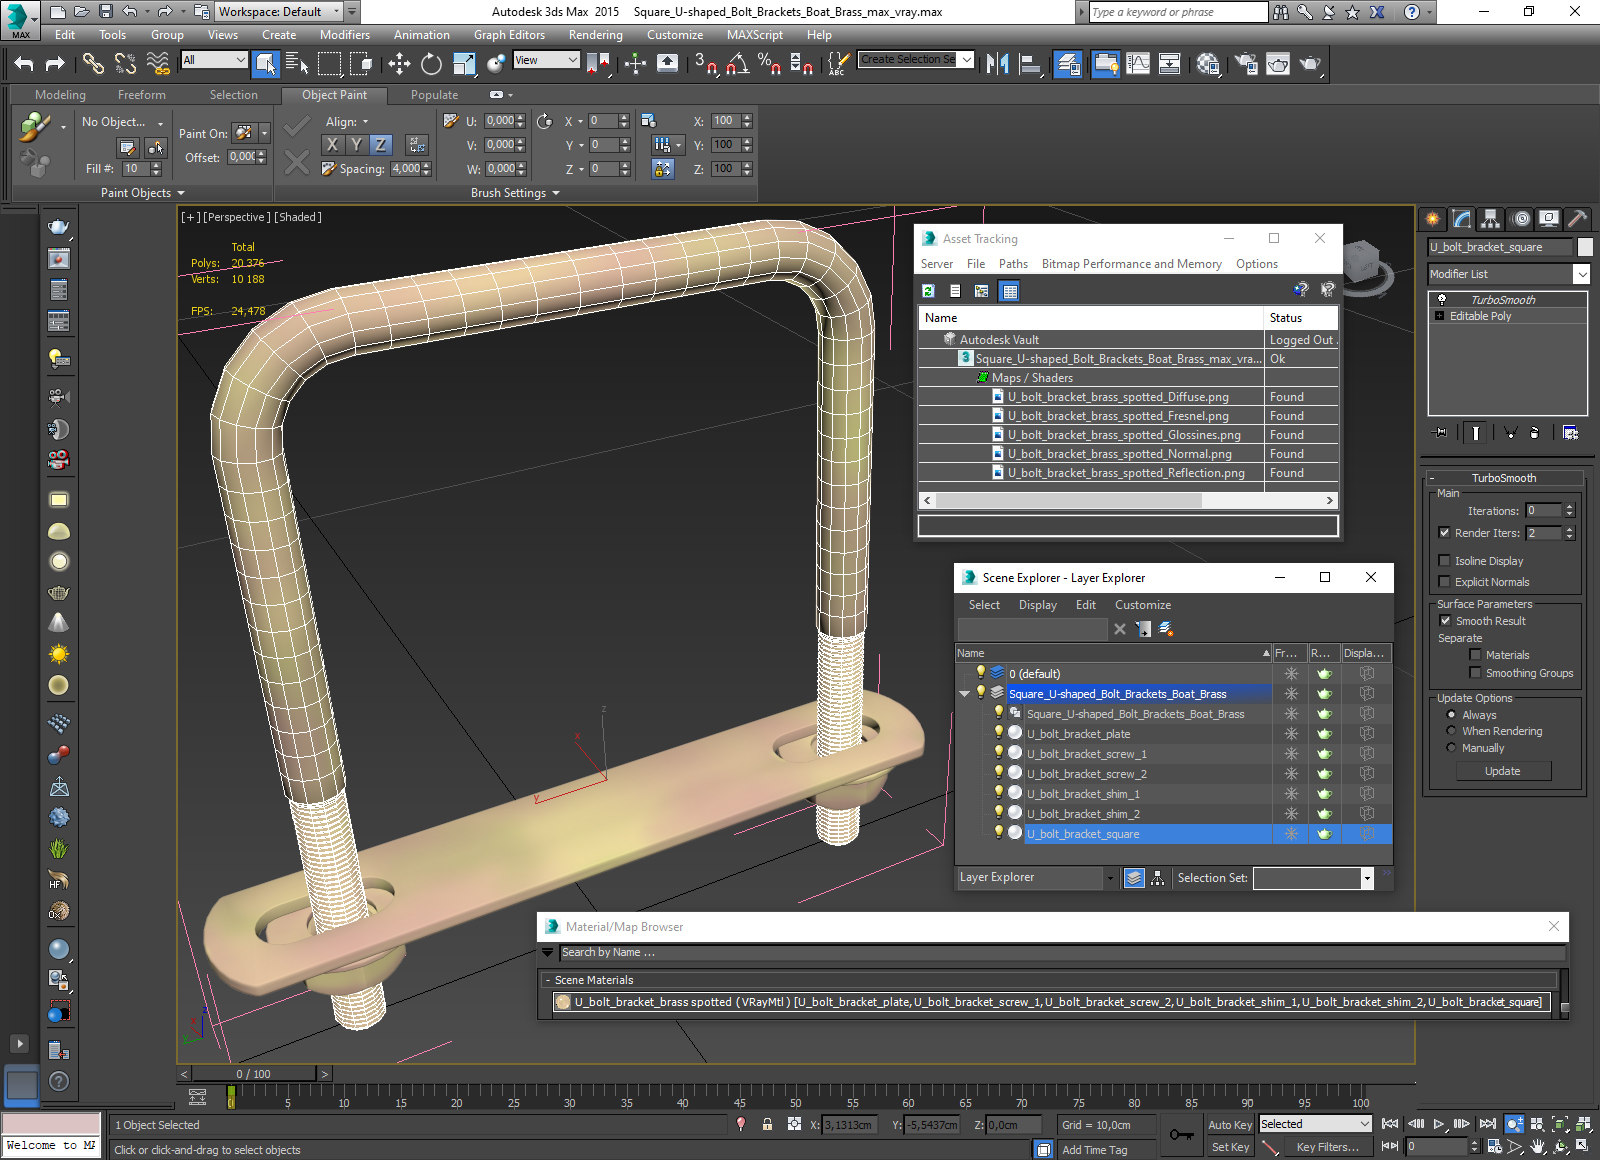
Task: Open the Material Editor teapot-sphere icon
Action: [1208, 64]
